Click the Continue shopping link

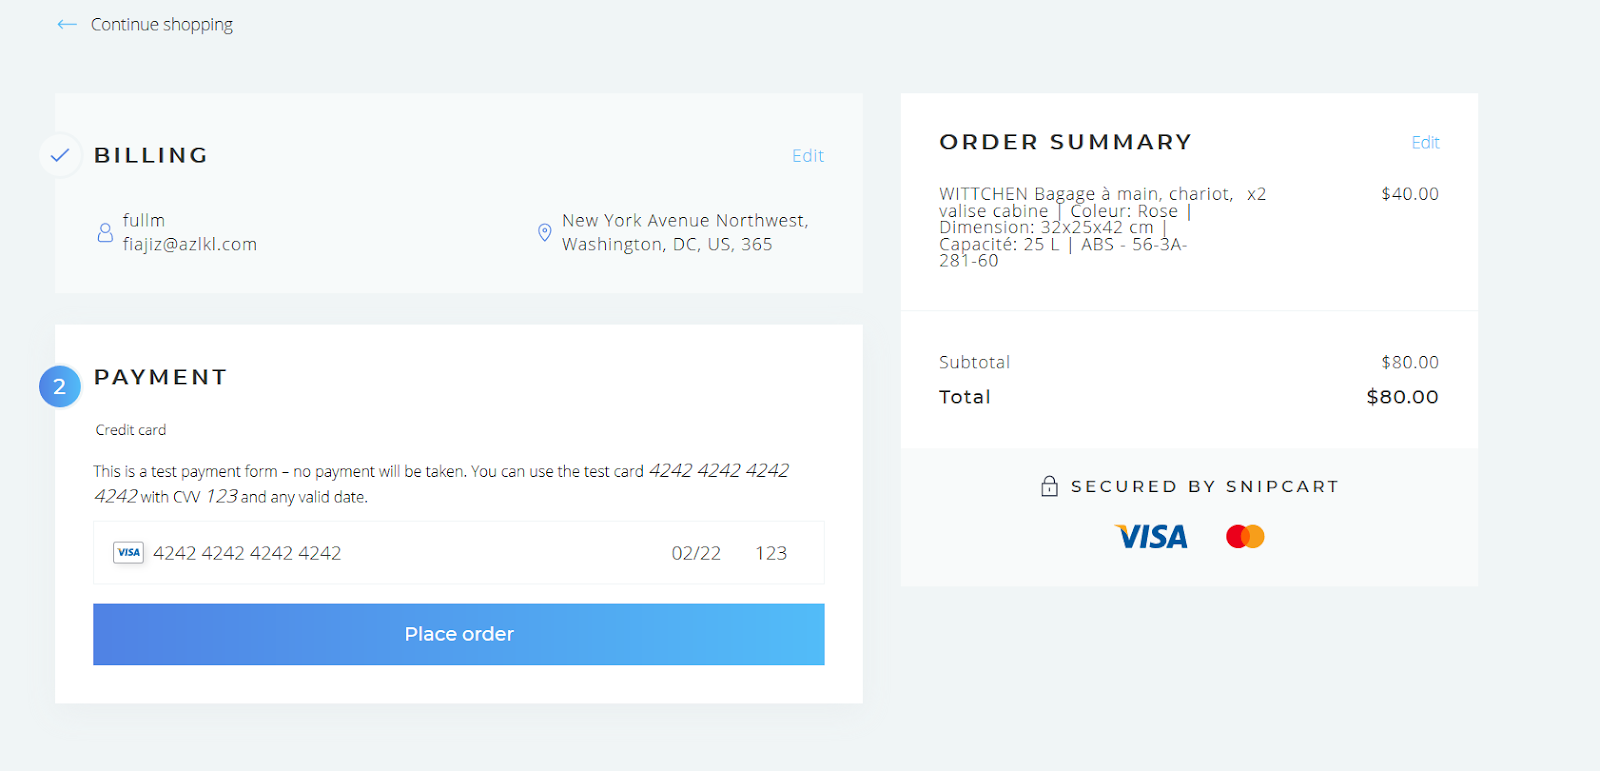point(162,24)
